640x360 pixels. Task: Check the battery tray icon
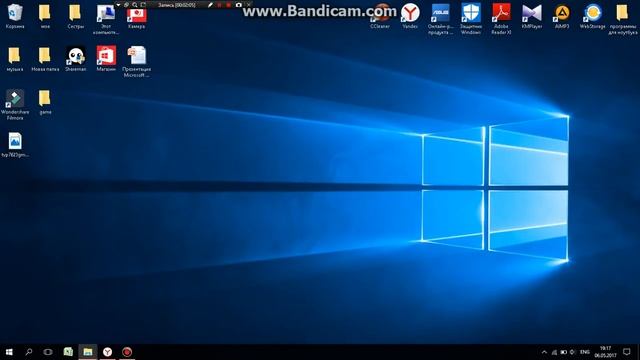(x=563, y=352)
